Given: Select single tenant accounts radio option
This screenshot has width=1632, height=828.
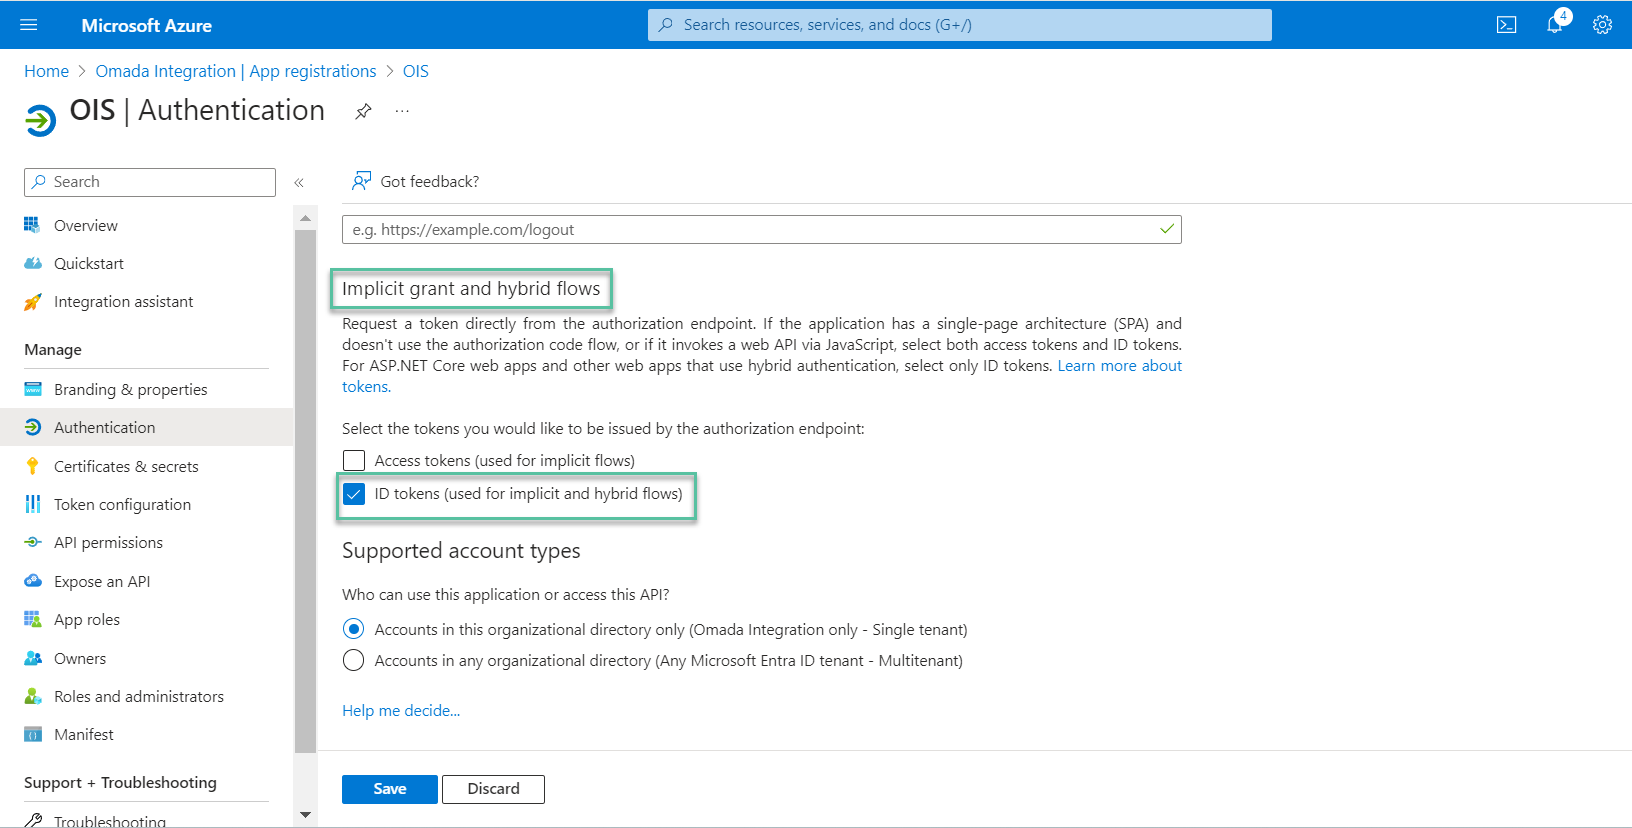Looking at the screenshot, I should point(354,629).
